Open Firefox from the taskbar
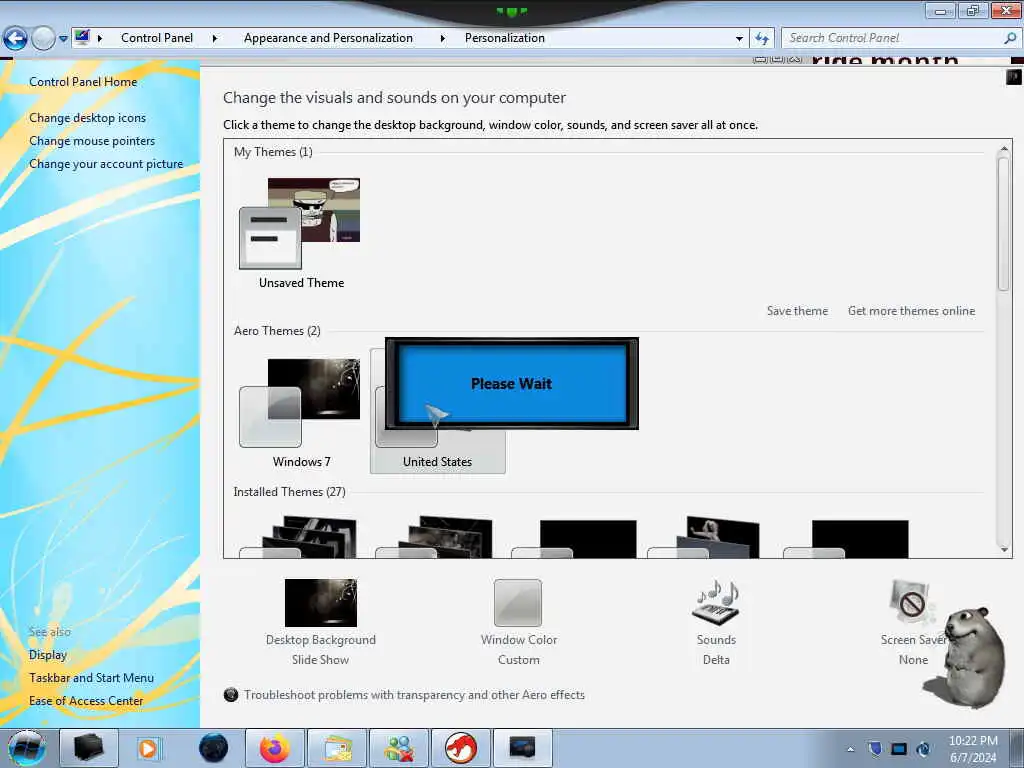The width and height of the screenshot is (1024, 768). pos(275,748)
